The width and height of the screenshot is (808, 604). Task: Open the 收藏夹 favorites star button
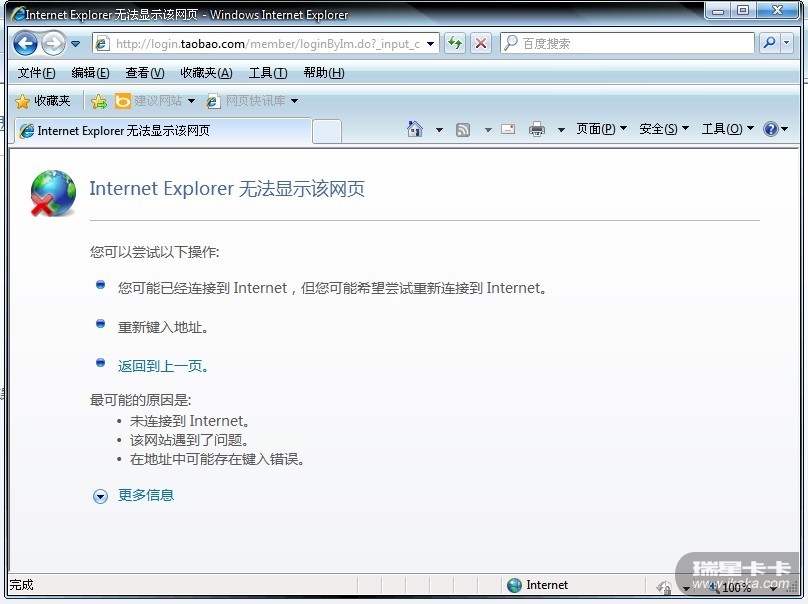(x=43, y=101)
